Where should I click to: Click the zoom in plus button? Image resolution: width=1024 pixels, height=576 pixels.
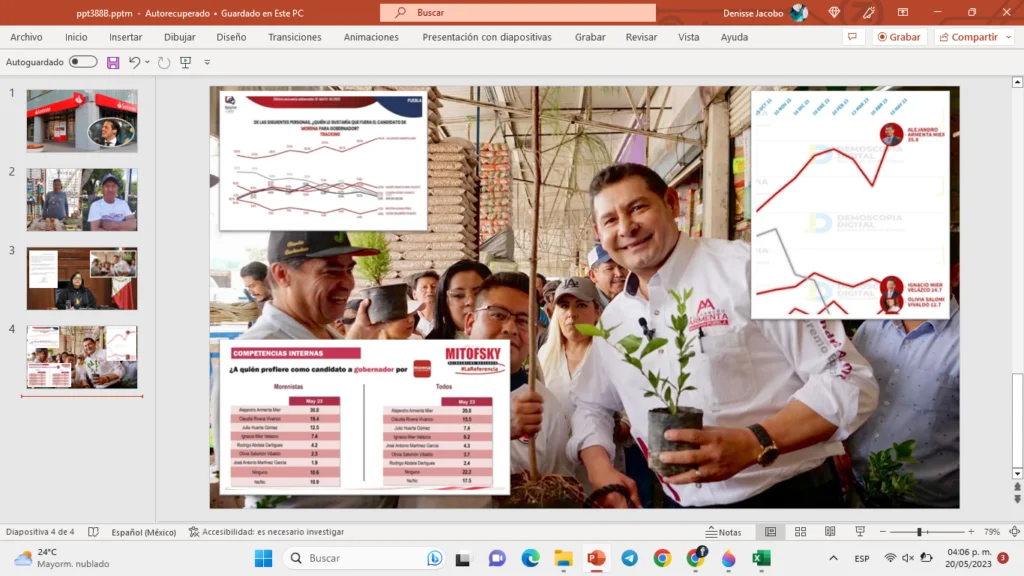(x=971, y=532)
